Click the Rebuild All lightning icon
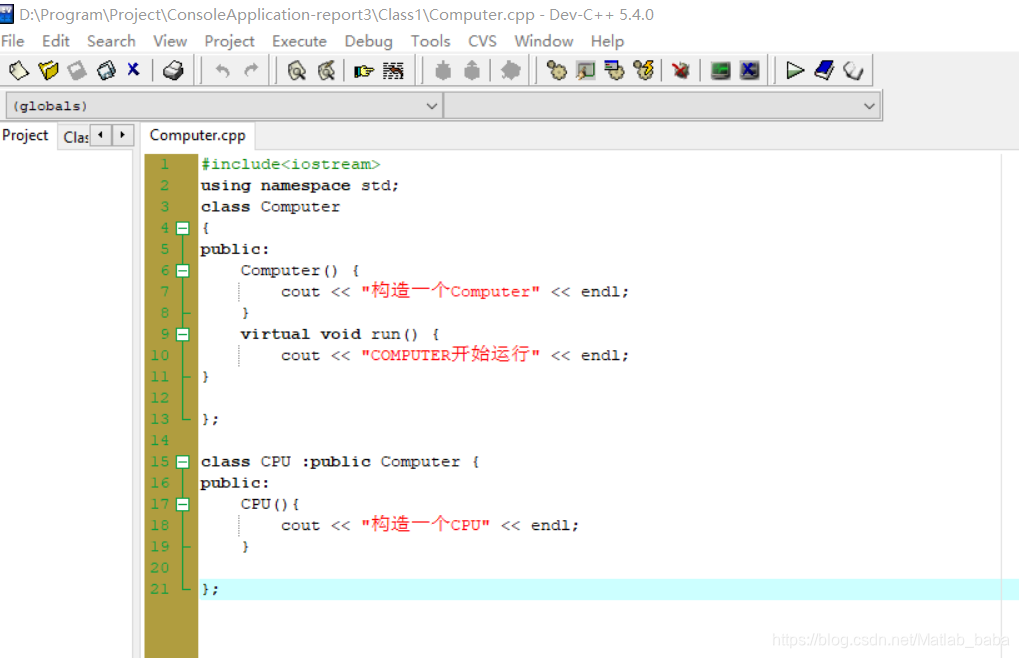This screenshot has width=1019, height=658. 643,70
